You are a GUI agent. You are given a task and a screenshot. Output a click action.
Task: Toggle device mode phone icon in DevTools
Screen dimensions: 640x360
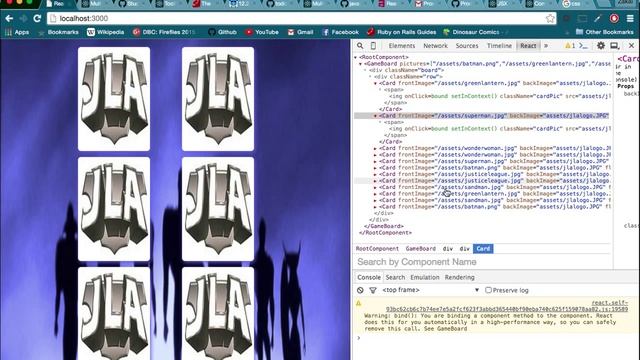pos(373,46)
